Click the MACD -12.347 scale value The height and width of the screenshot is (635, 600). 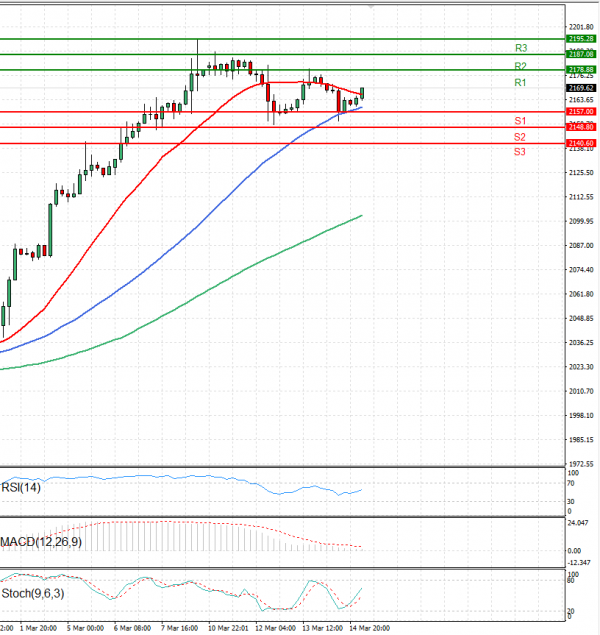click(x=579, y=563)
